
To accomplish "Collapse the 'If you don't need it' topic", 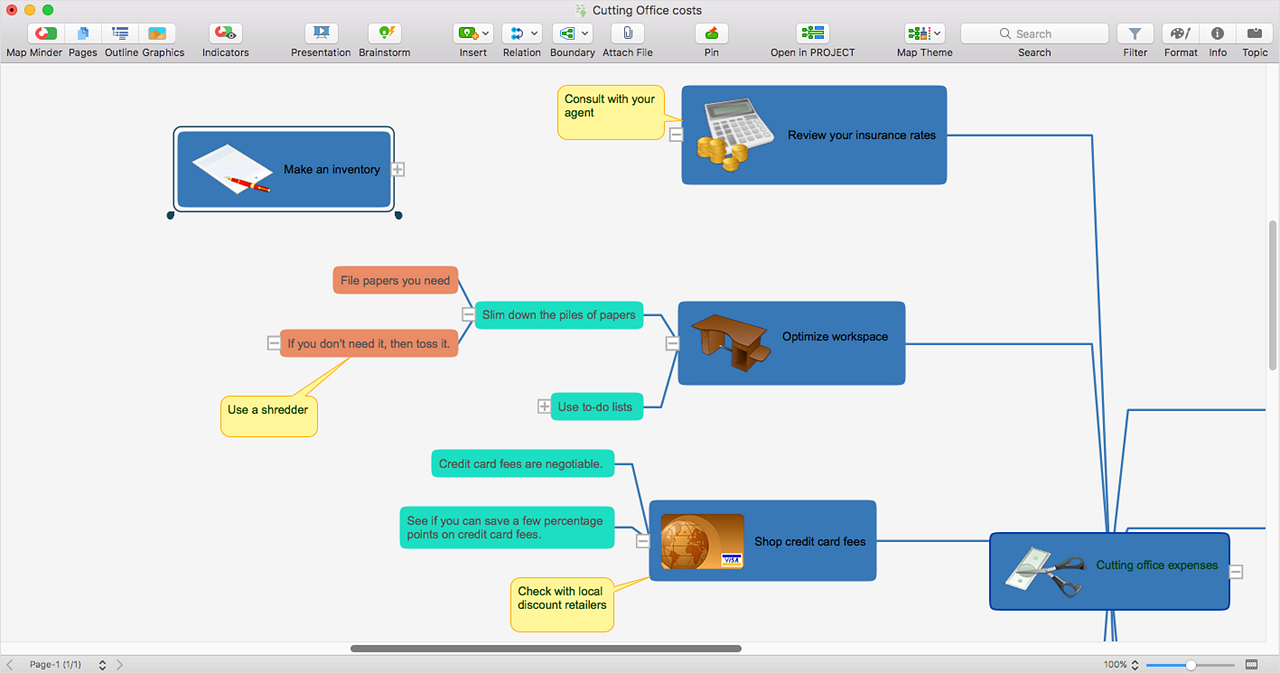I will click(x=274, y=343).
